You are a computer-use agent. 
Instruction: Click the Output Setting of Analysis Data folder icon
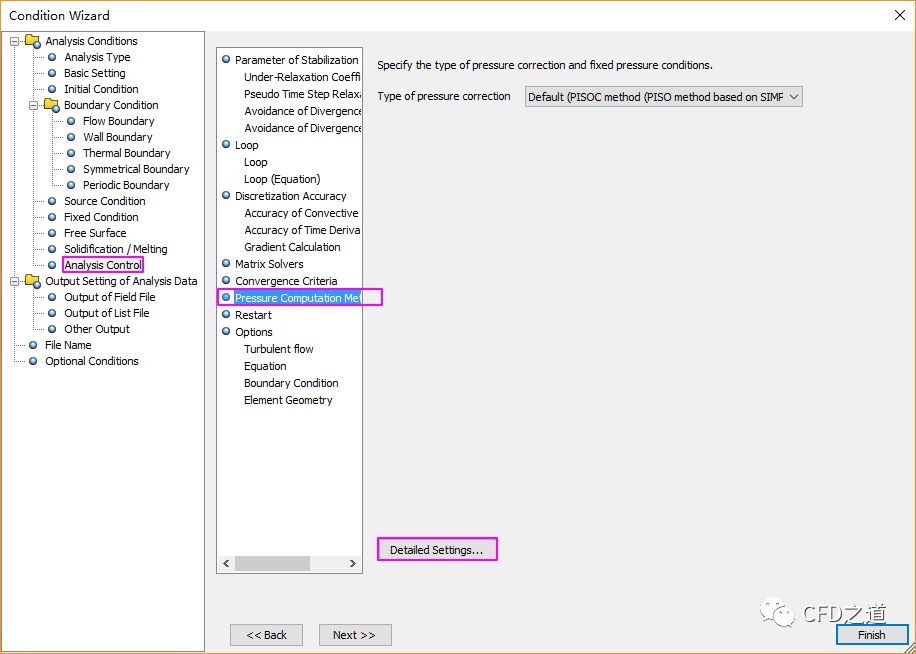point(32,281)
